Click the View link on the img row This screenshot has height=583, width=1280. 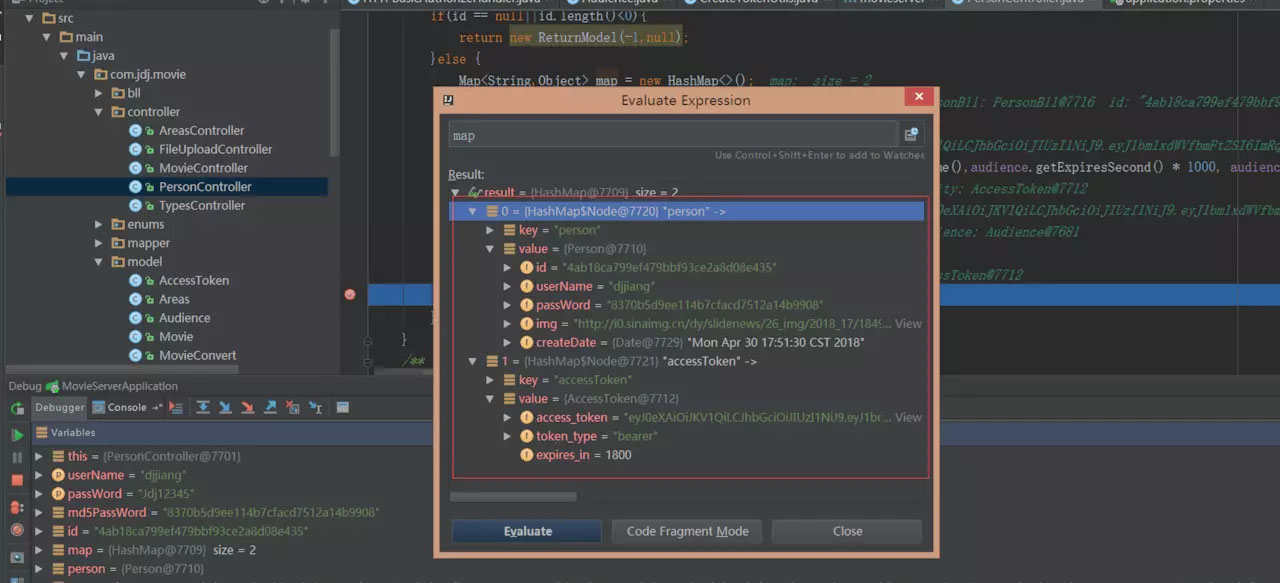(x=908, y=324)
